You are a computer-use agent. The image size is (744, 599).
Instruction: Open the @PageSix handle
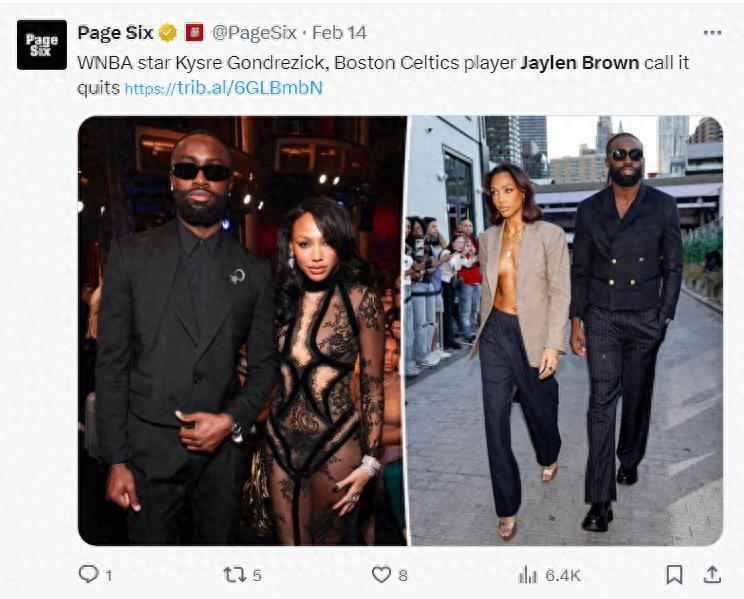pos(254,32)
